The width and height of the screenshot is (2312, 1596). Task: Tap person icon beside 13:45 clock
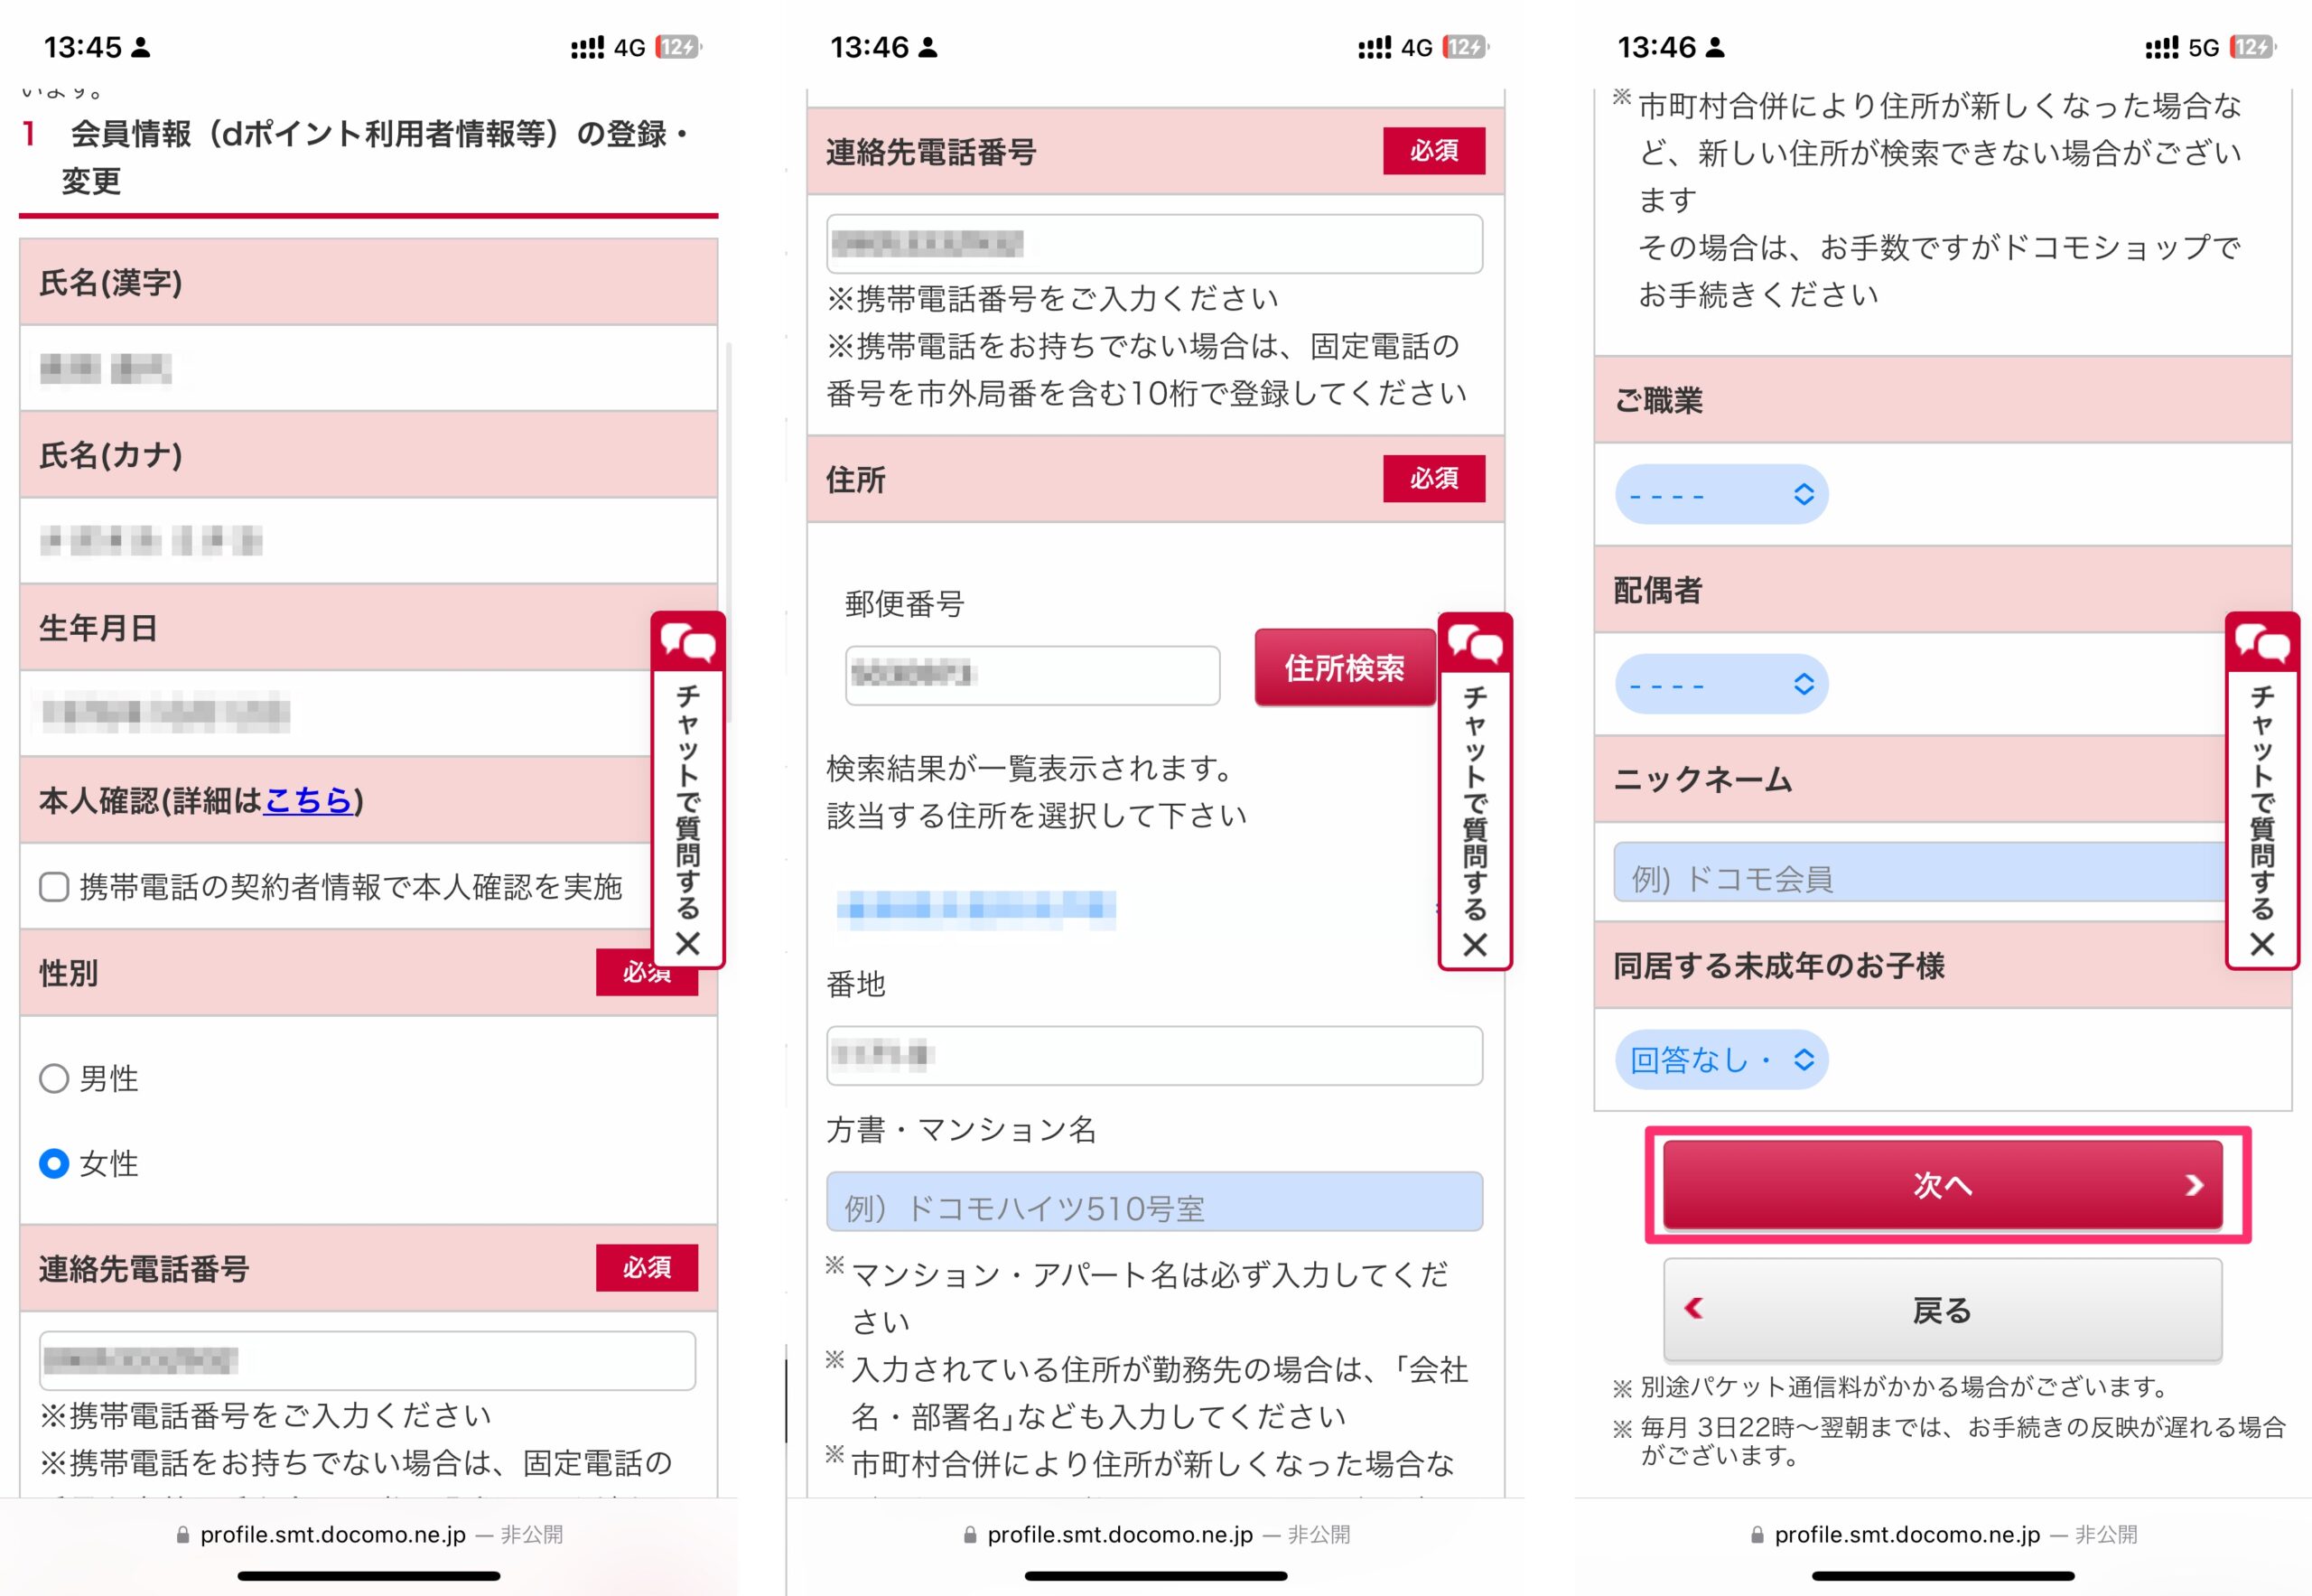point(141,47)
